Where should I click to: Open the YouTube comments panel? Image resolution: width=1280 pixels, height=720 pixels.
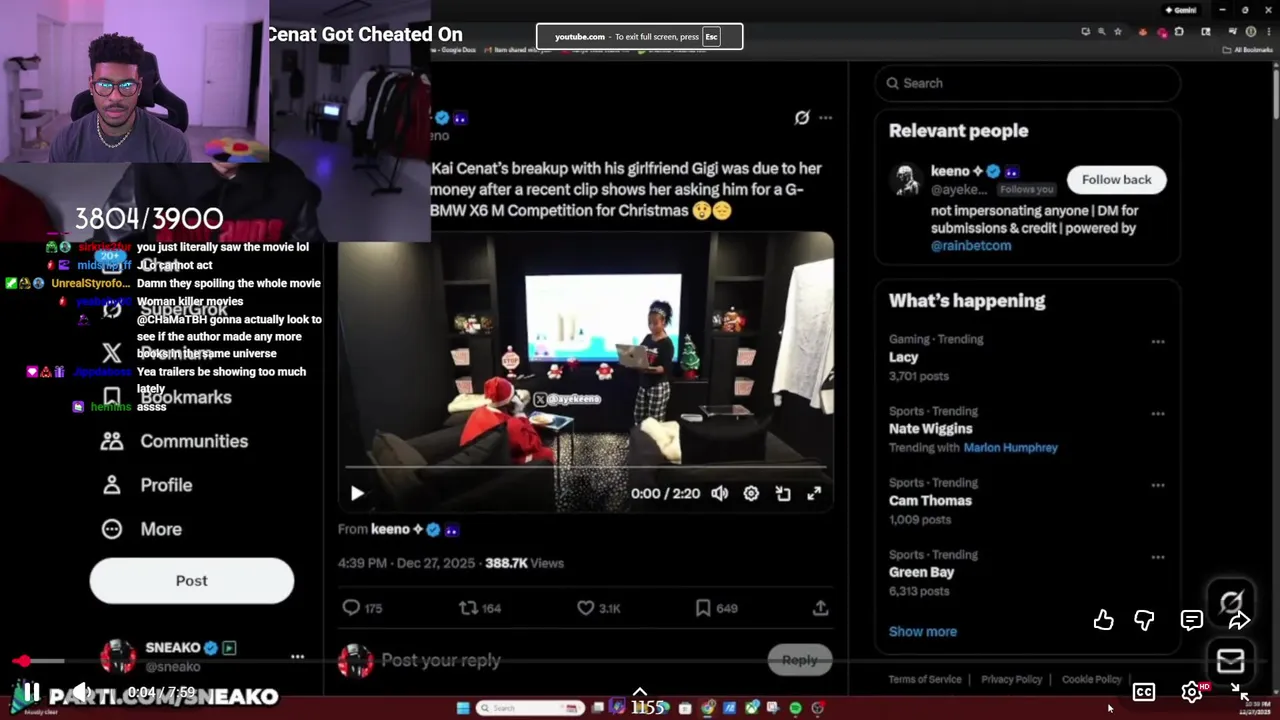pos(1191,620)
